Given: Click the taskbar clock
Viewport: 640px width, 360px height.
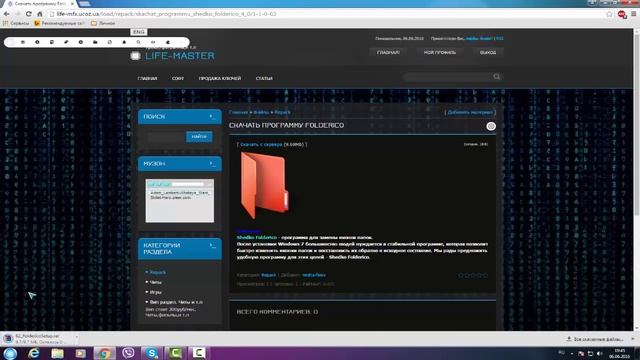Looking at the screenshot, I should (x=620, y=353).
